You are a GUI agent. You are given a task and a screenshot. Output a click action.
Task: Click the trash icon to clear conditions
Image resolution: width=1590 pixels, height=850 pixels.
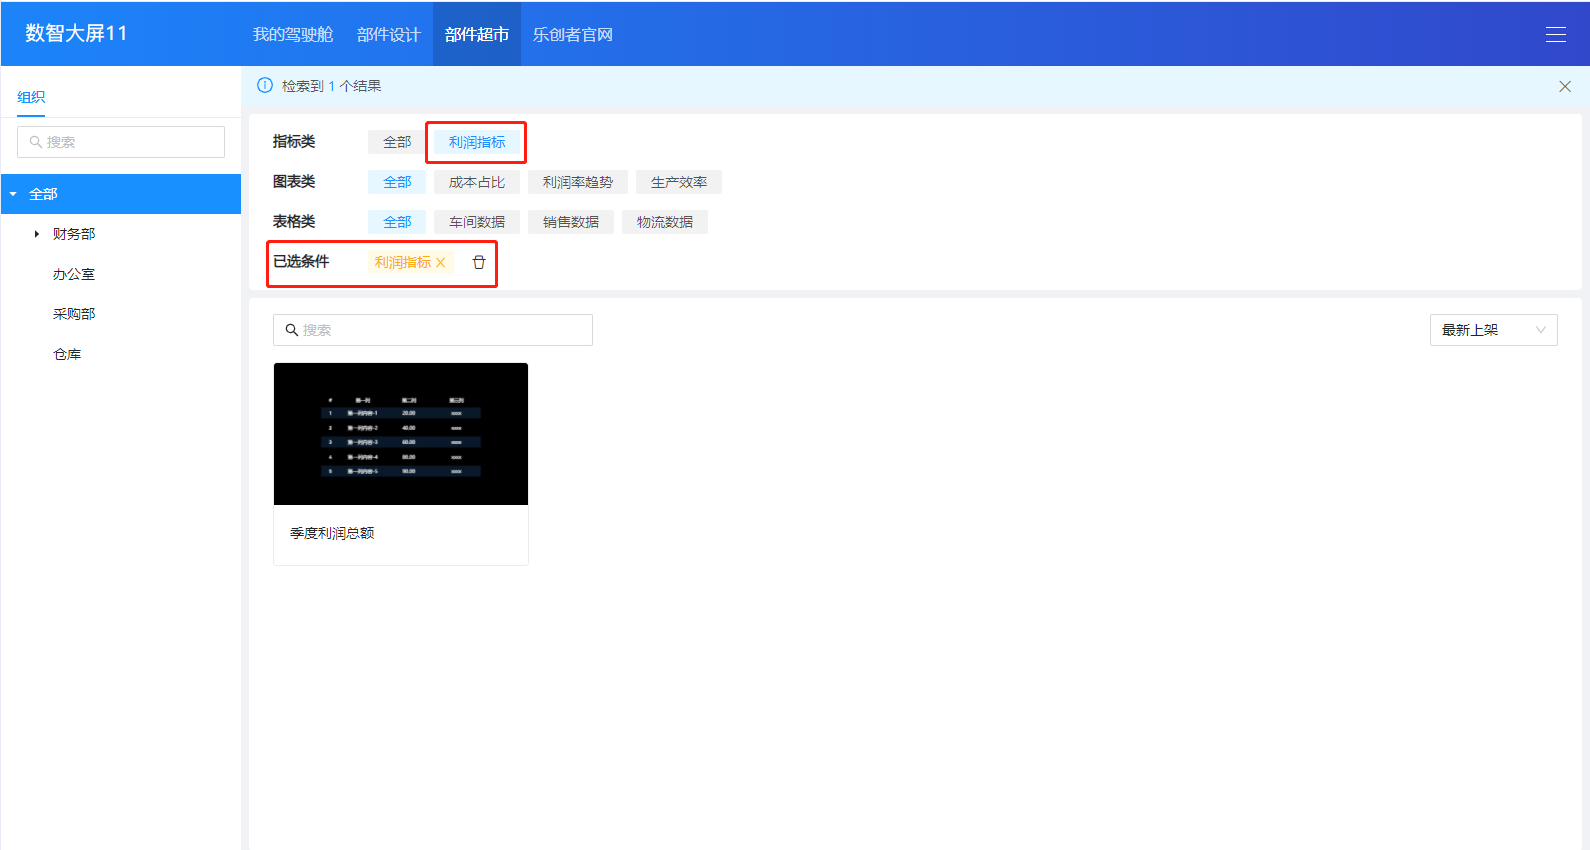click(479, 262)
